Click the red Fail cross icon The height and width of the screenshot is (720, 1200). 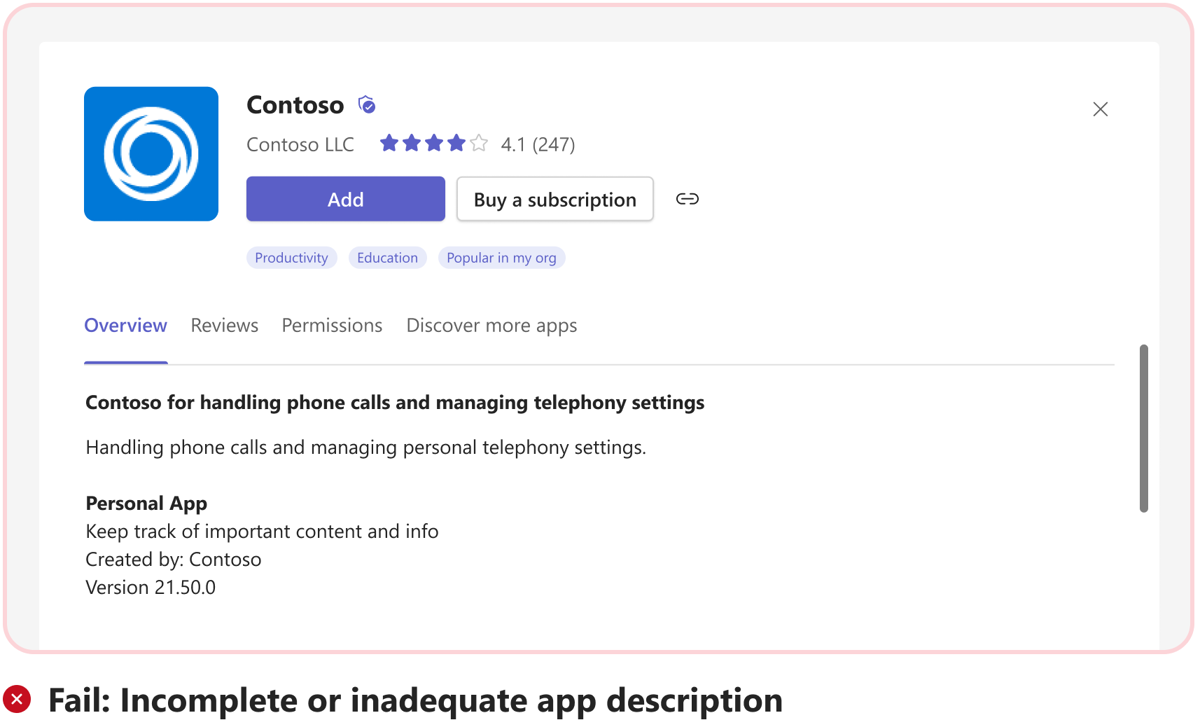tap(17, 699)
